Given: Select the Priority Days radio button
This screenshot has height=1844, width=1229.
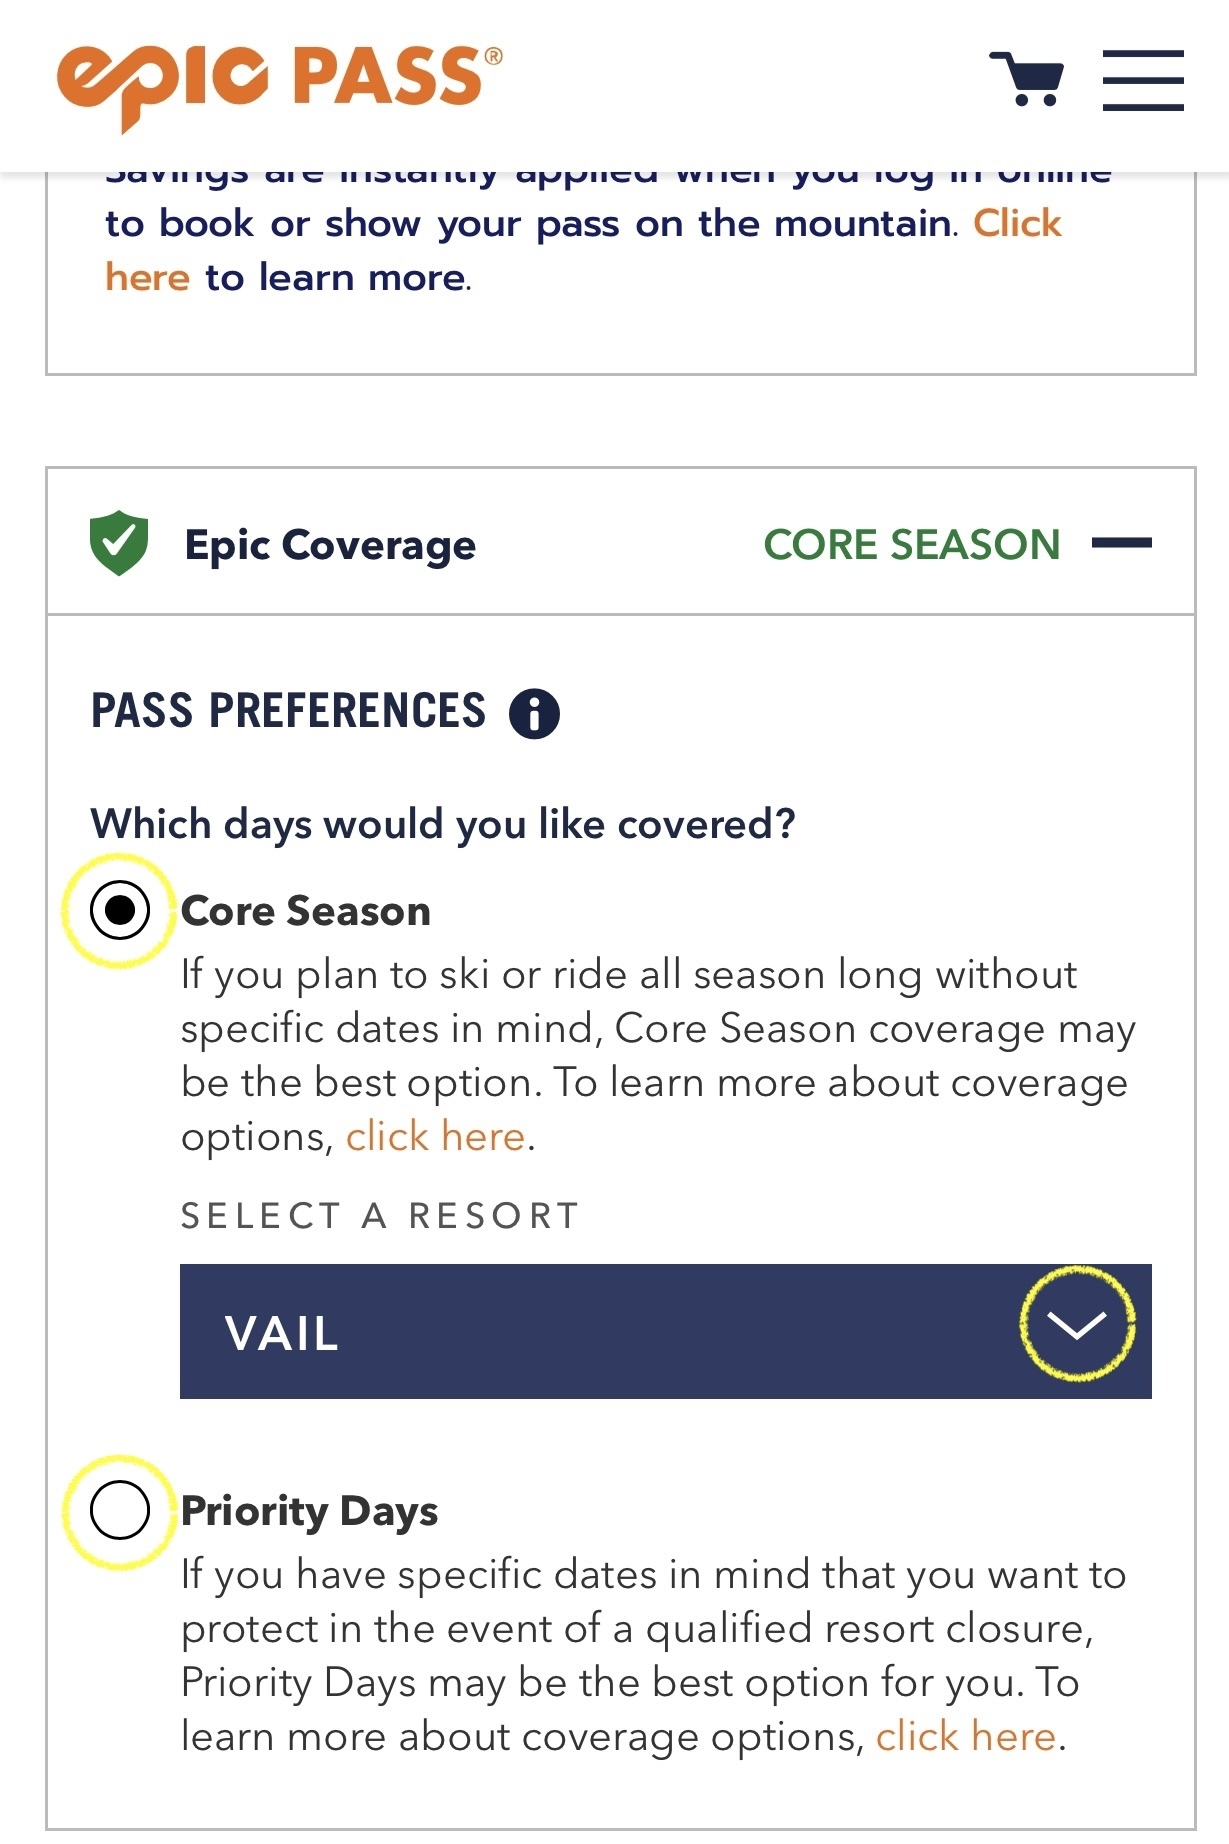Looking at the screenshot, I should (x=120, y=1510).
